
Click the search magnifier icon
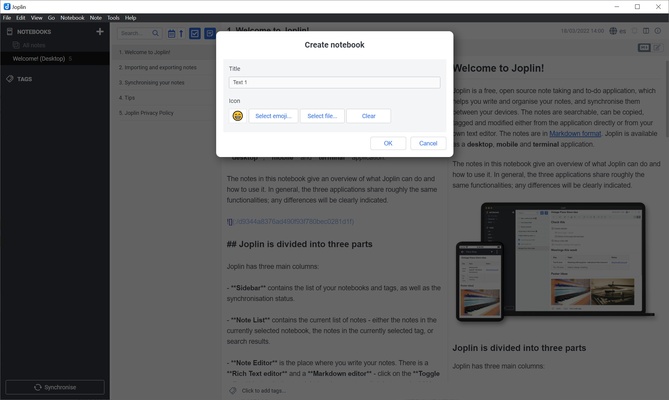click(155, 33)
